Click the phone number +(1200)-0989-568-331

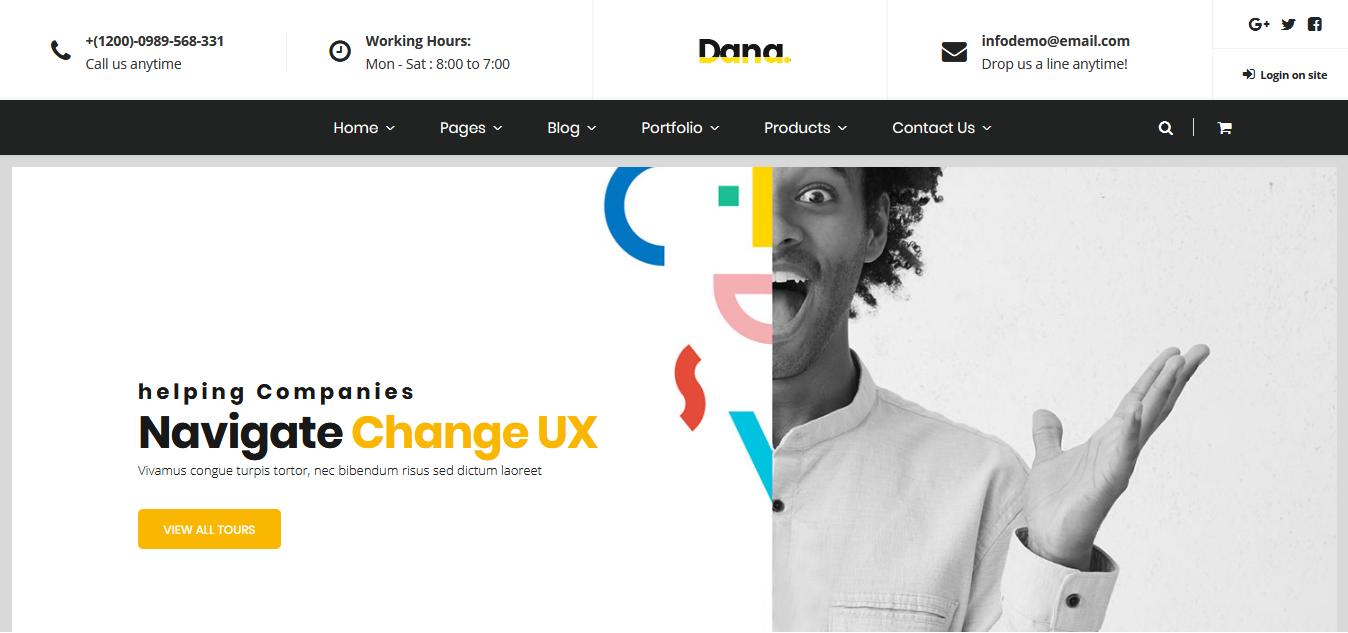pyautogui.click(x=155, y=41)
